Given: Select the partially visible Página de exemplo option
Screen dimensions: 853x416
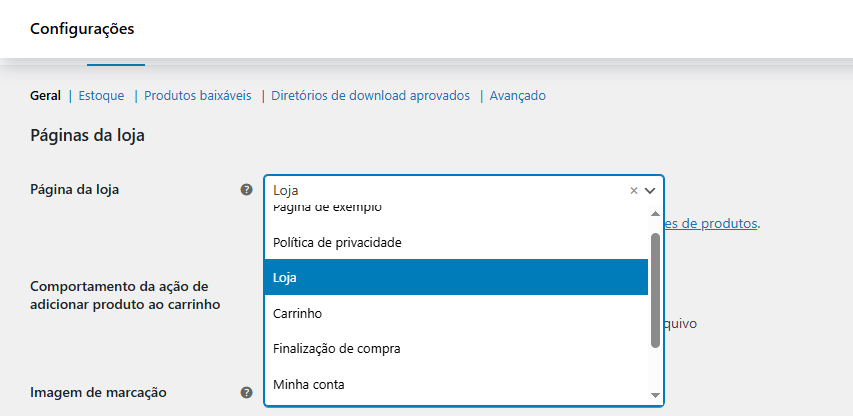Looking at the screenshot, I should (327, 208).
